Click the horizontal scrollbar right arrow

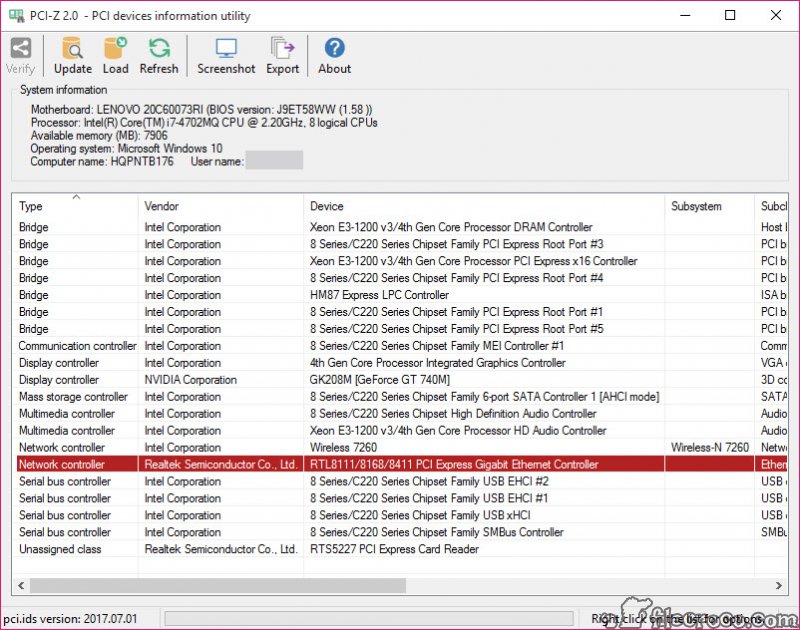(779, 585)
